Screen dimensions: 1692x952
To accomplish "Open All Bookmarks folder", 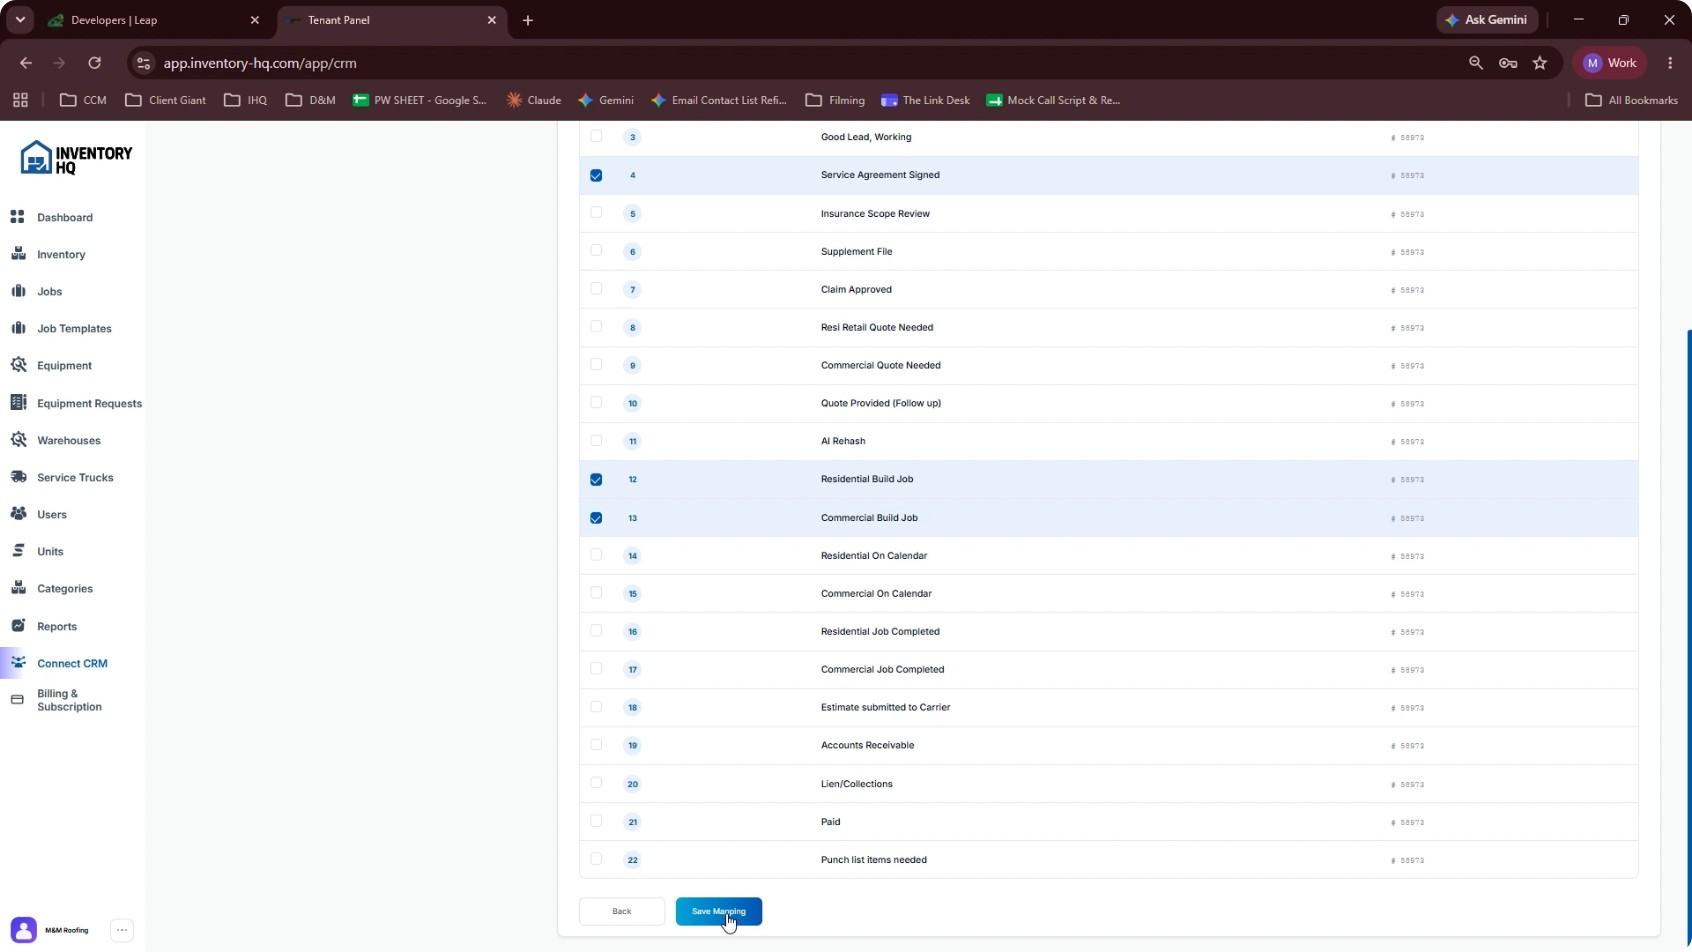I will [x=1632, y=100].
